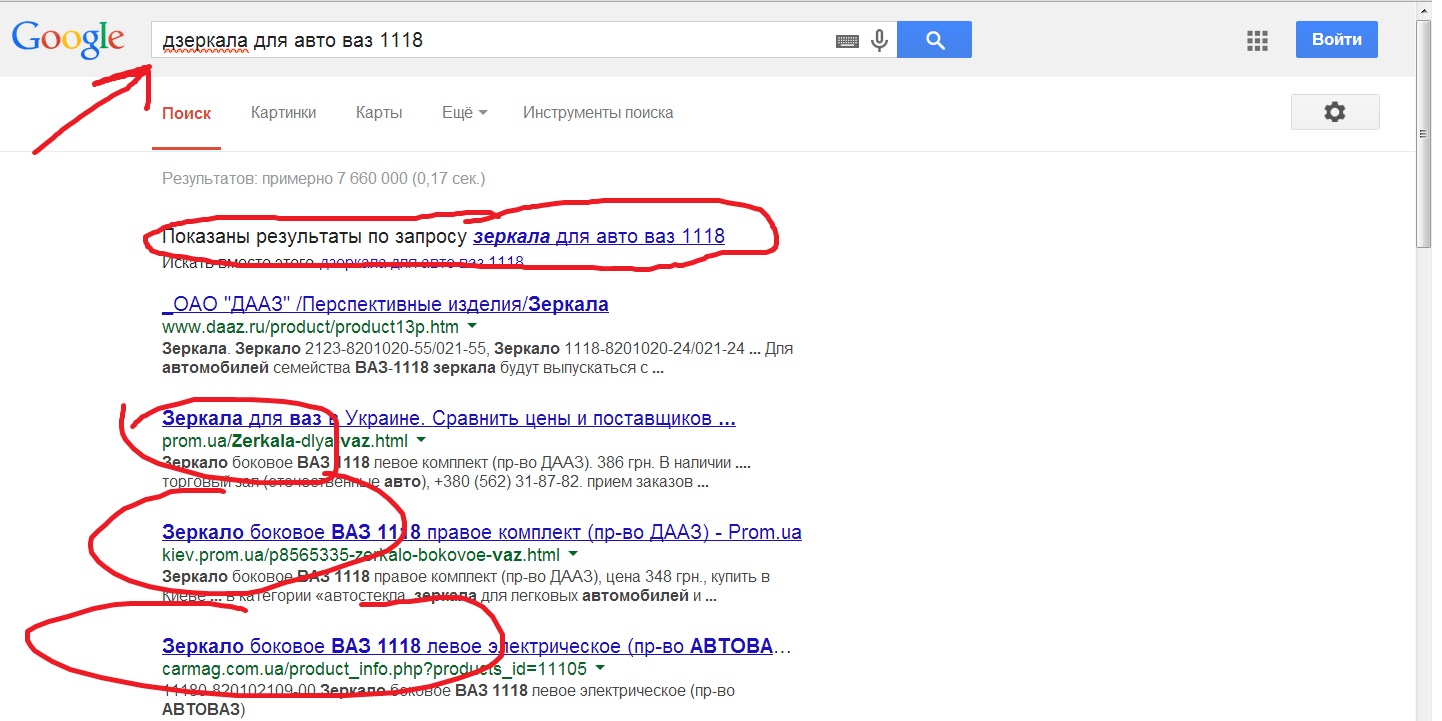Click the results count text
1442x721 pixels.
point(323,179)
